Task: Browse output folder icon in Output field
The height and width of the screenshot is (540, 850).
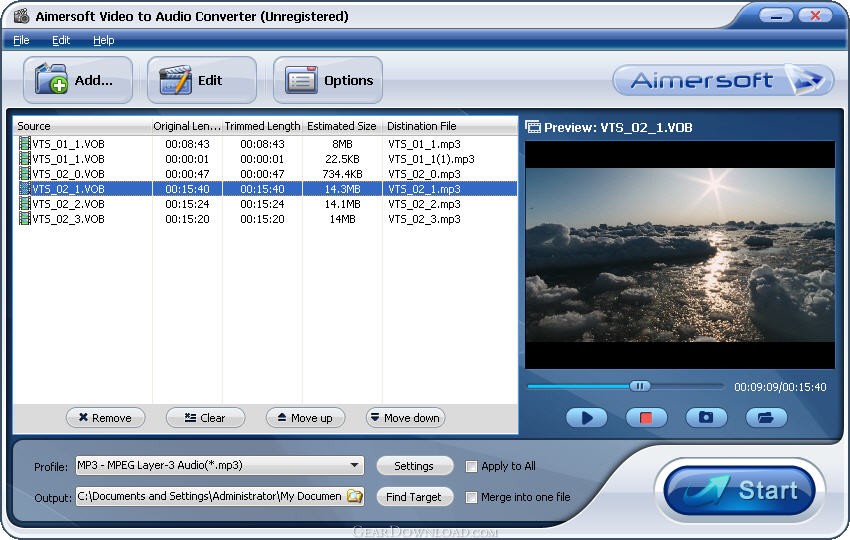Action: point(355,496)
